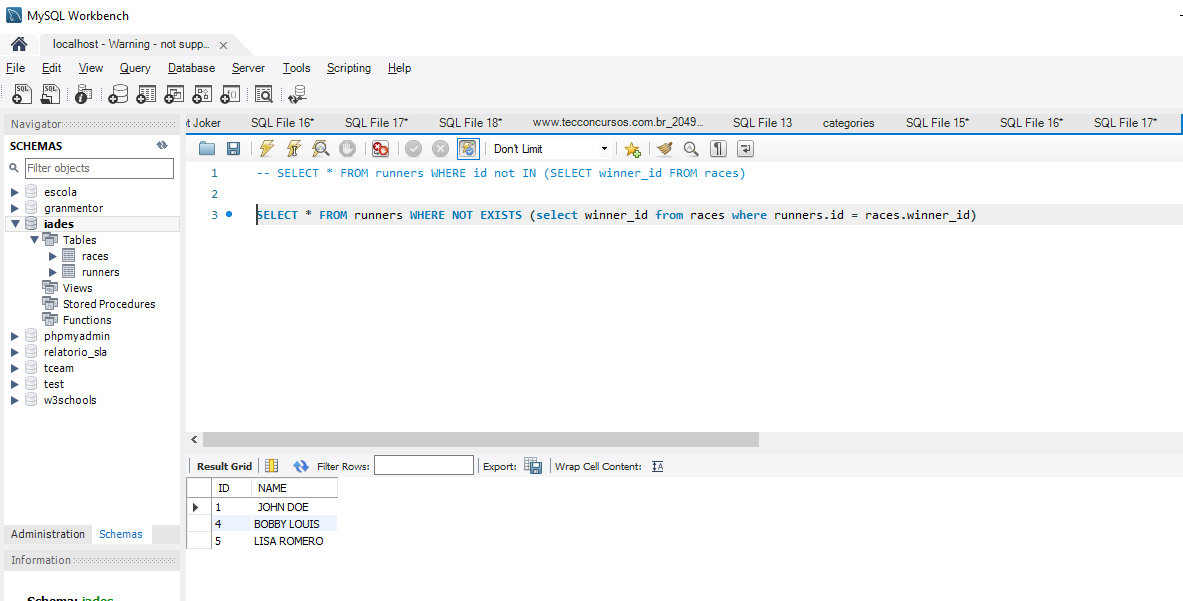Export recordset to file icon
Image resolution: width=1183 pixels, height=601 pixels.
[533, 466]
